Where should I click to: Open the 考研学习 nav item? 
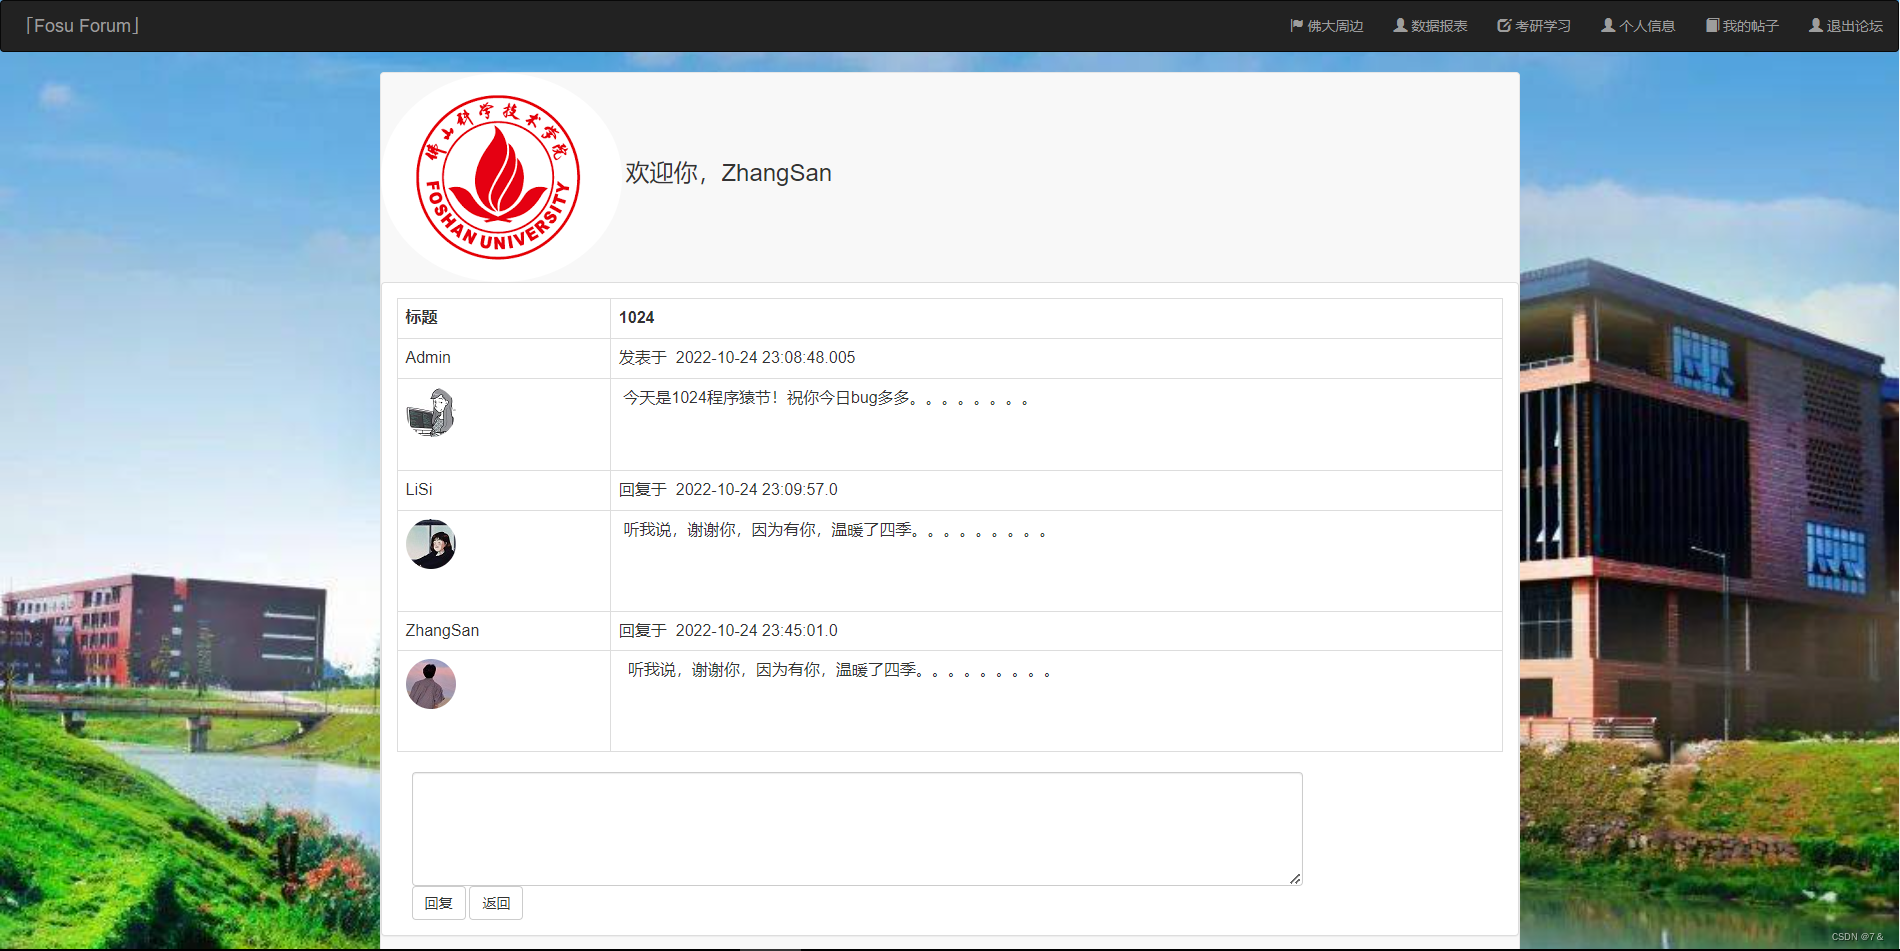click(x=1534, y=26)
